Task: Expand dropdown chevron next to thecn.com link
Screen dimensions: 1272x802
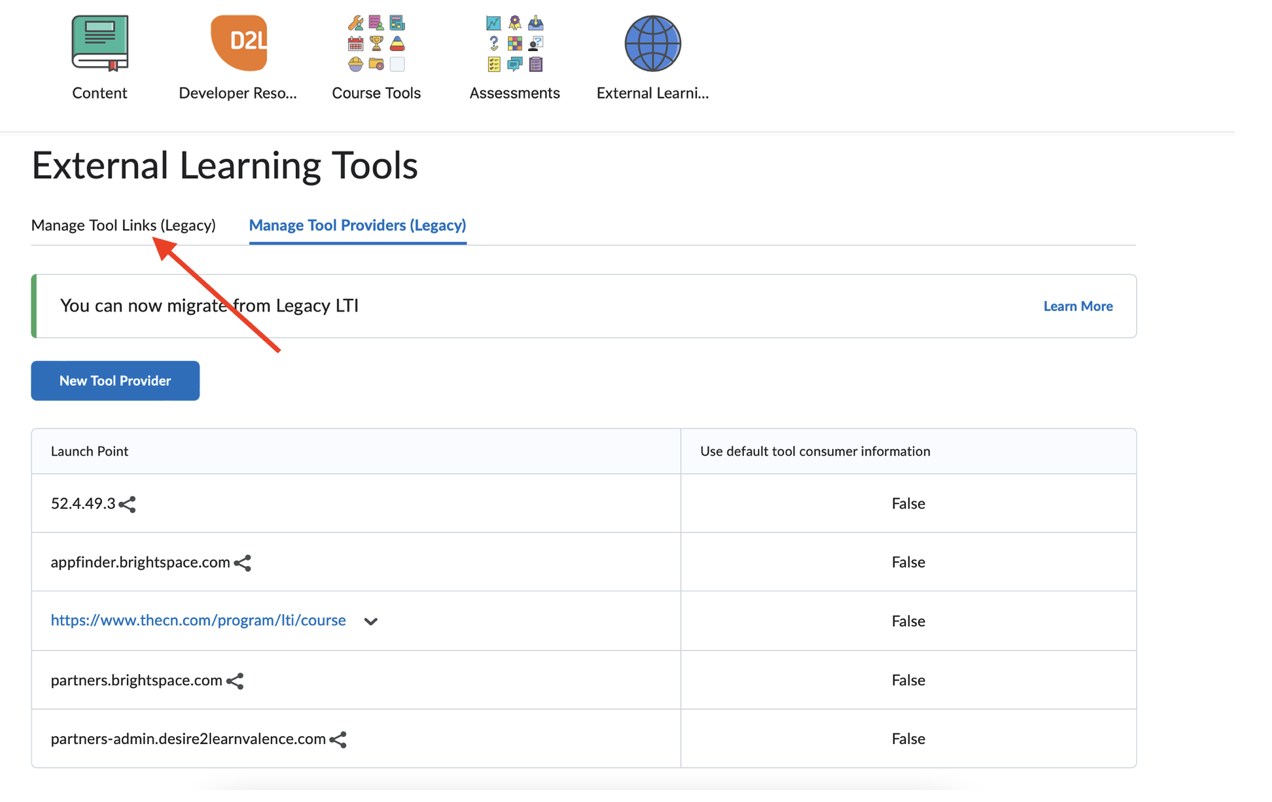Action: (x=371, y=622)
